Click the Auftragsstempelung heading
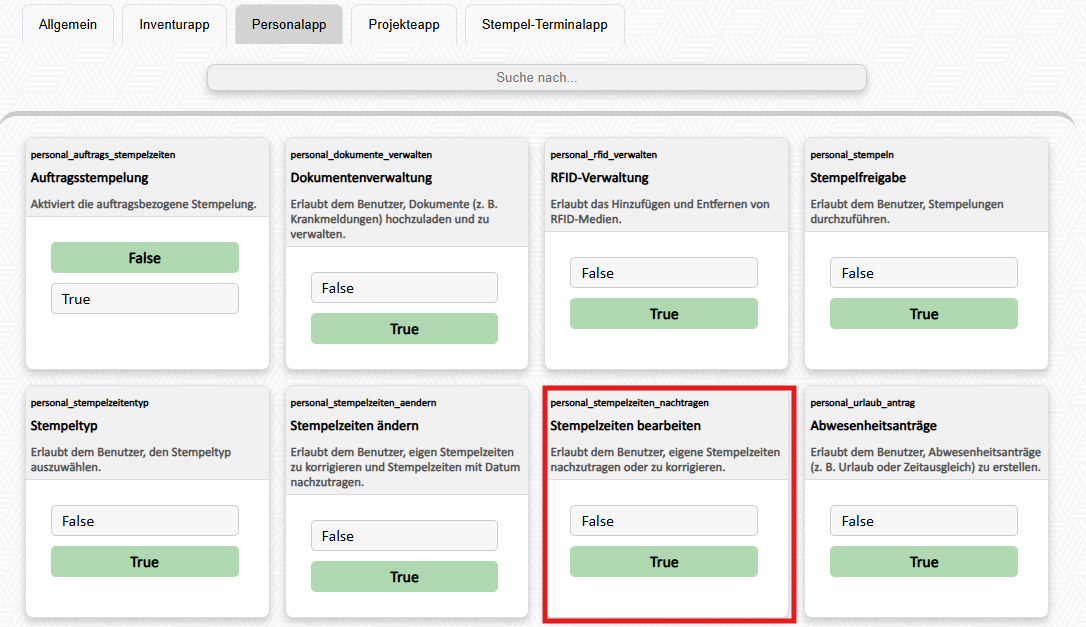 coord(89,177)
